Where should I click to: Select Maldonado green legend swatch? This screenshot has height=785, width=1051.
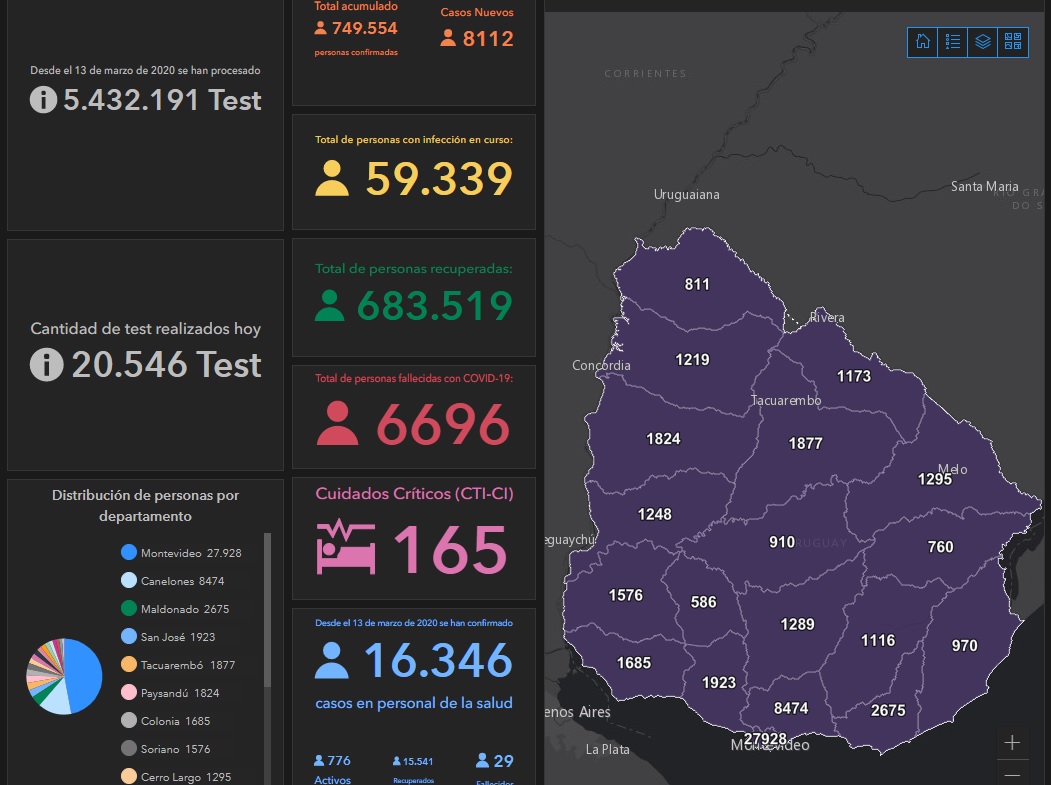128,609
